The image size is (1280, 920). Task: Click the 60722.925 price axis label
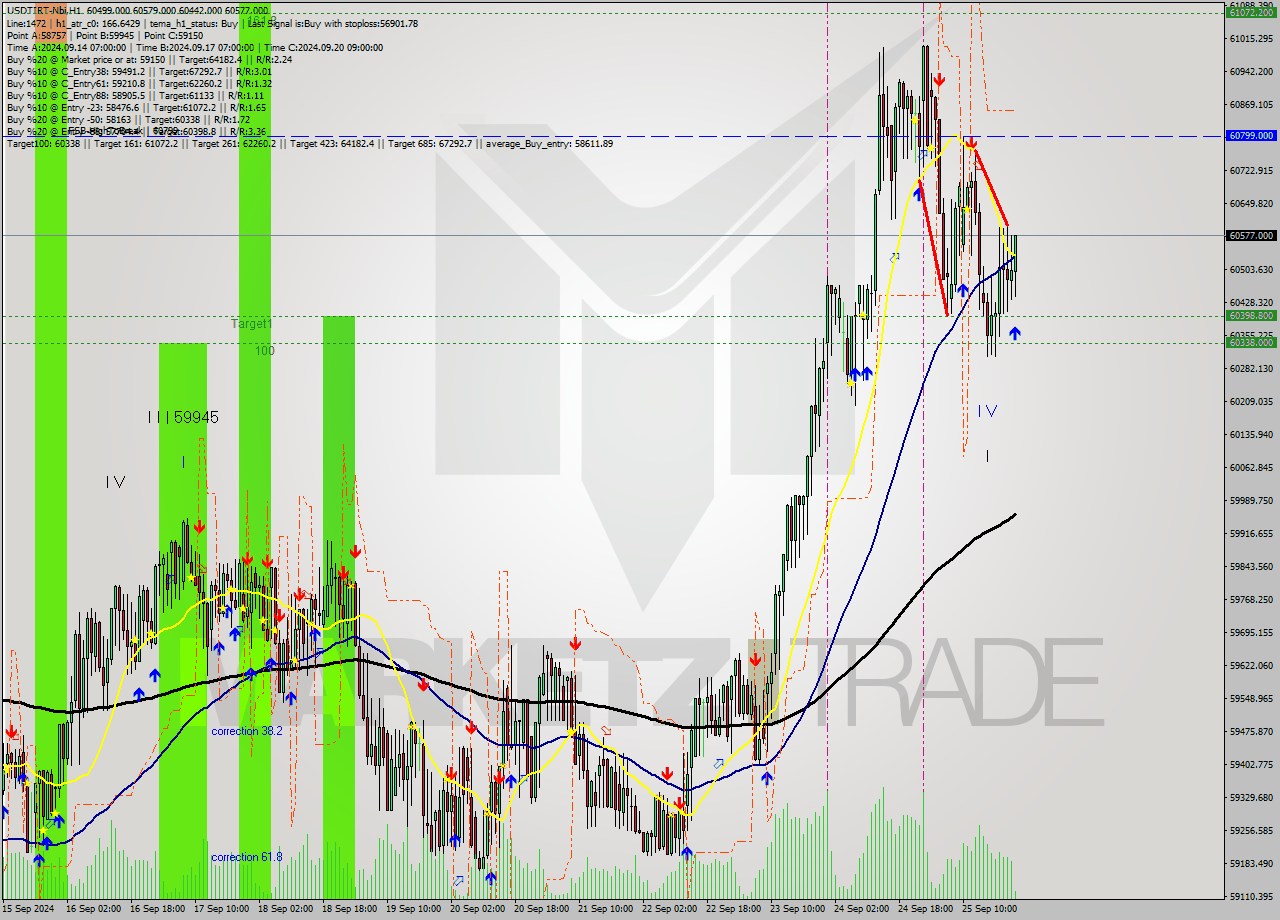[x=1252, y=171]
